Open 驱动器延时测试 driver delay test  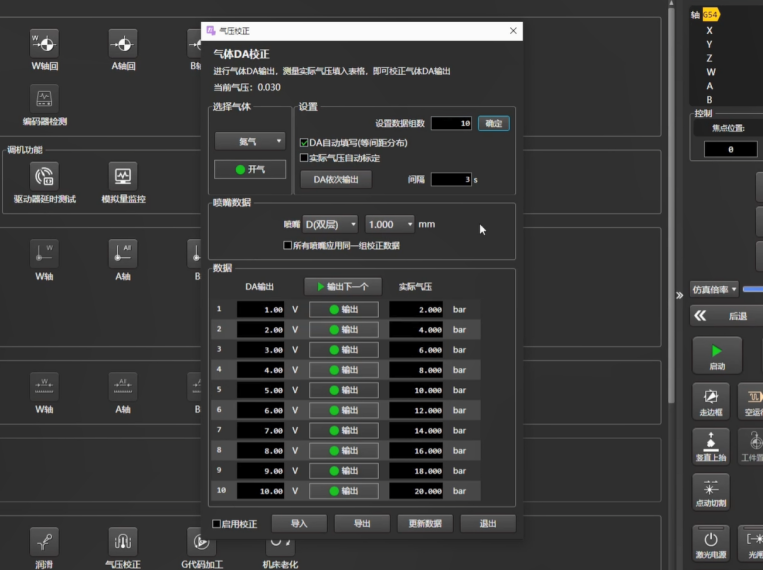(x=45, y=176)
